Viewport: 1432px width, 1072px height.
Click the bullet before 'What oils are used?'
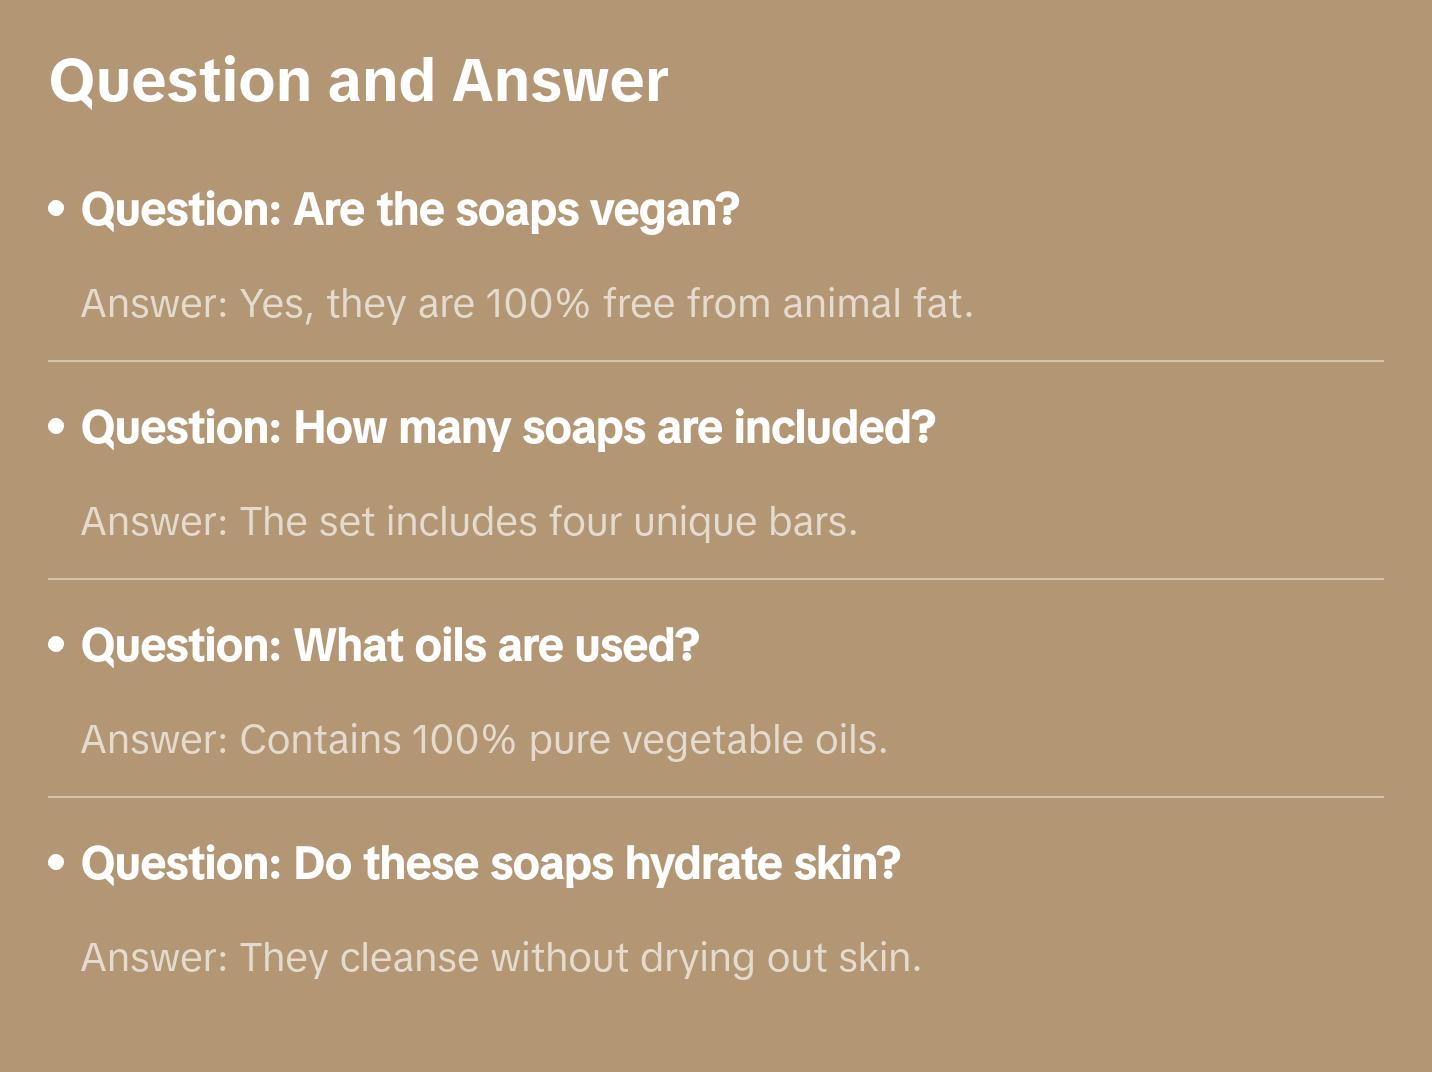[57, 645]
